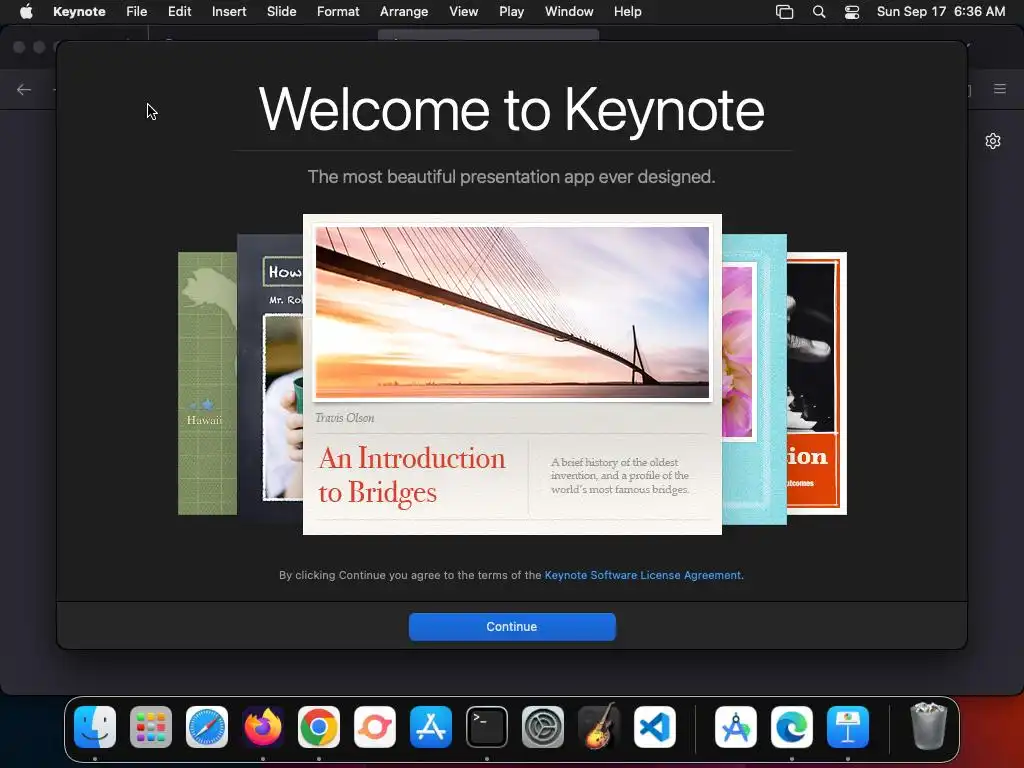Viewport: 1024px width, 768px height.
Task: Launch Microsoft Edge from the Dock
Action: 792,727
